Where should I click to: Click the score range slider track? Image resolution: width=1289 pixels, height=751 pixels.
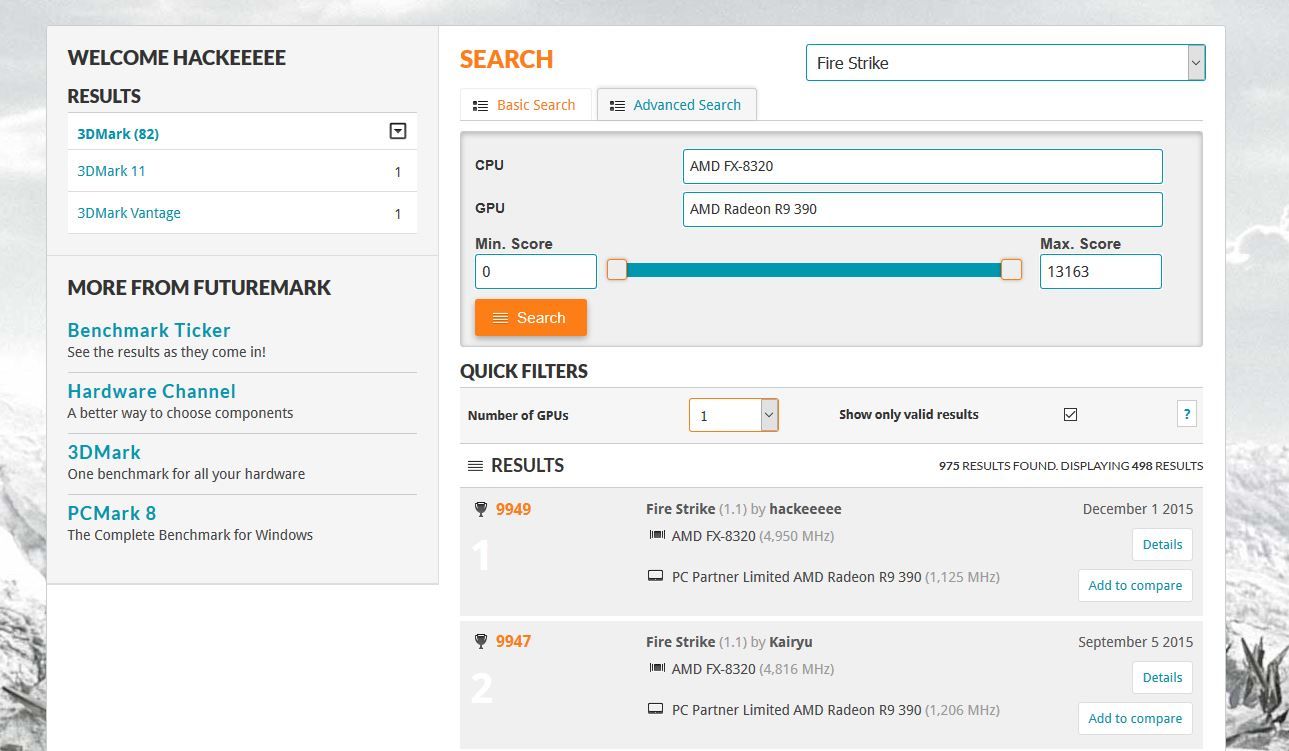pos(814,270)
